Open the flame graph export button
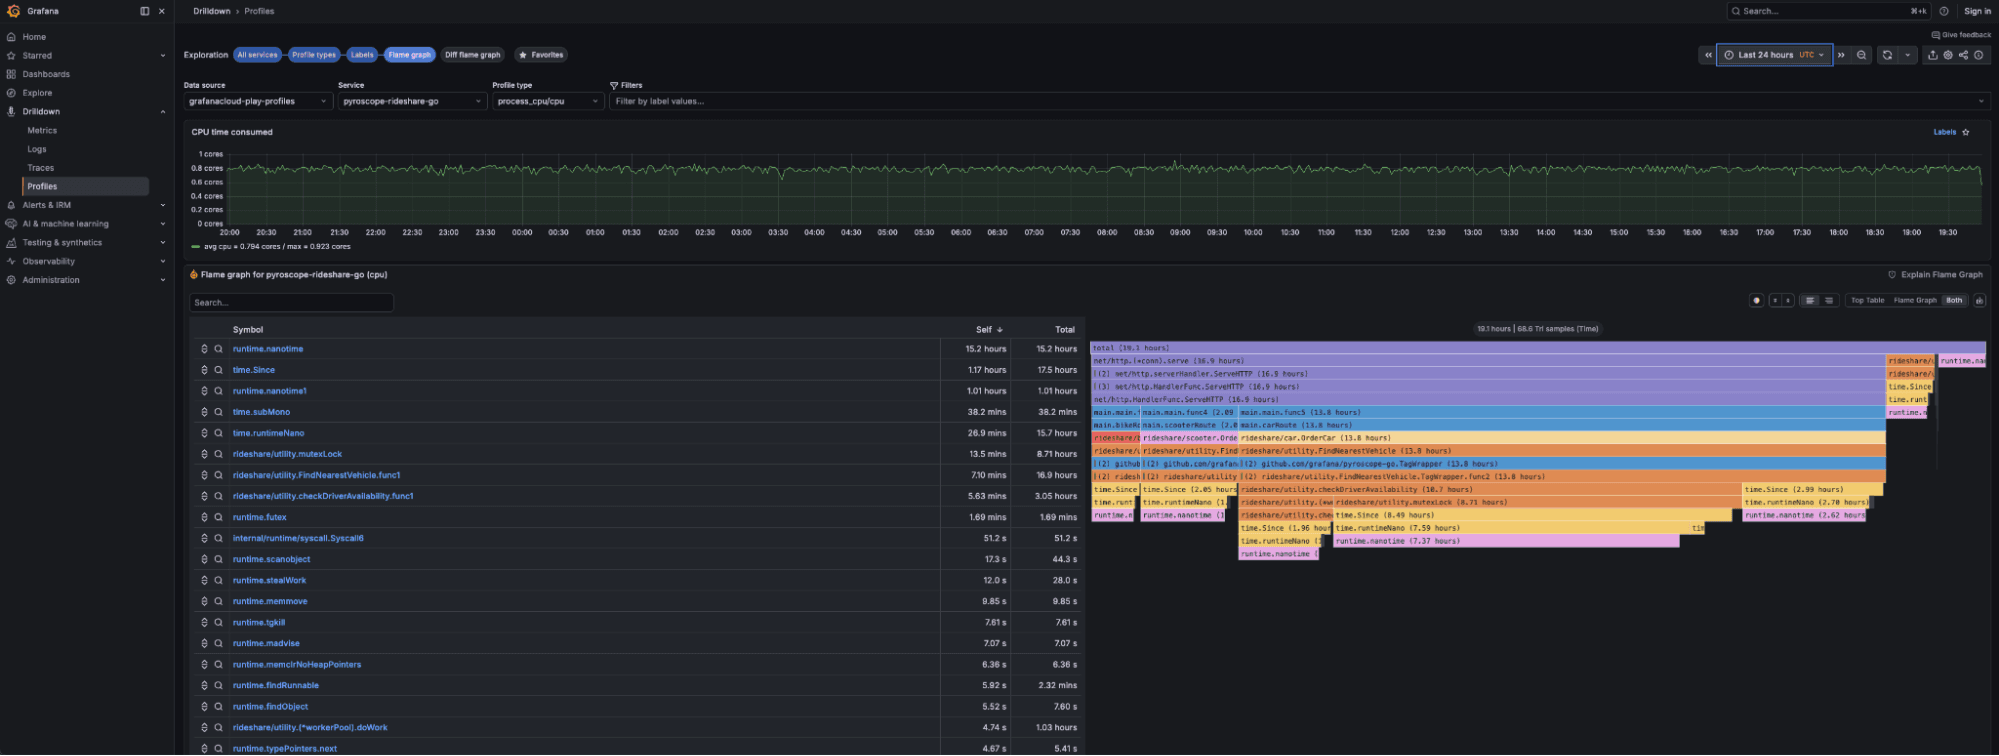The image size is (1999, 756). pyautogui.click(x=1979, y=300)
